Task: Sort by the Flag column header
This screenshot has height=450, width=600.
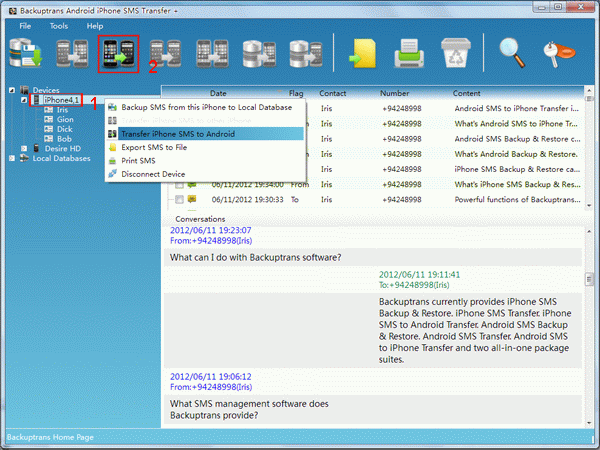Action: [296, 93]
